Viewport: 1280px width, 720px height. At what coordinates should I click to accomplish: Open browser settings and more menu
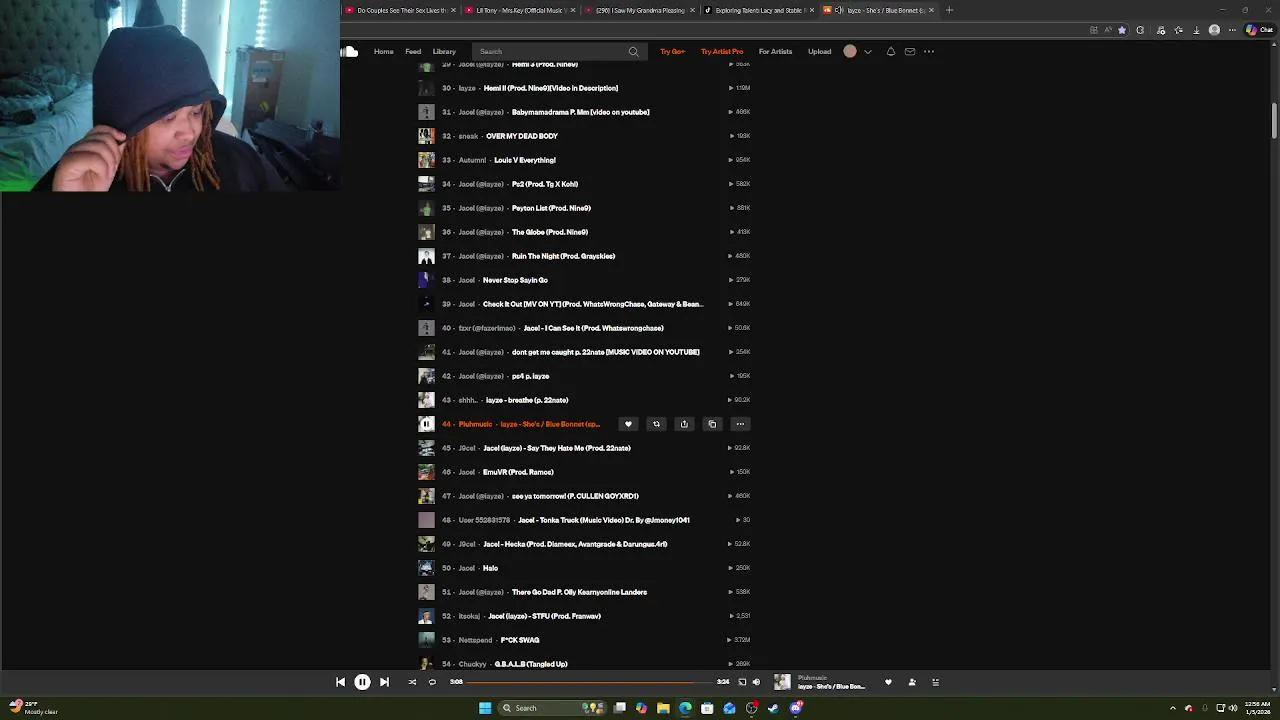(x=1233, y=30)
